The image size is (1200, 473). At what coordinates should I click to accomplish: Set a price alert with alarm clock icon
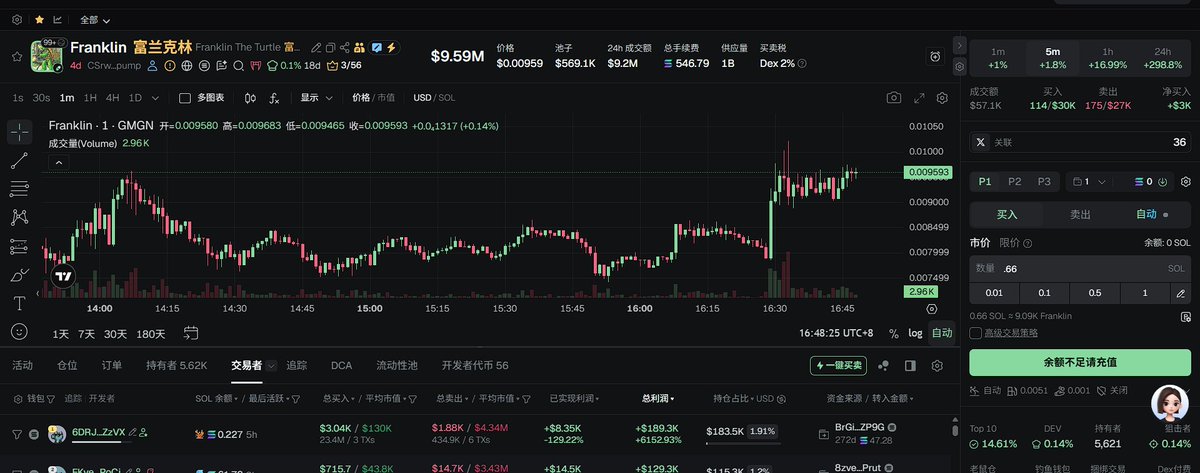point(935,57)
